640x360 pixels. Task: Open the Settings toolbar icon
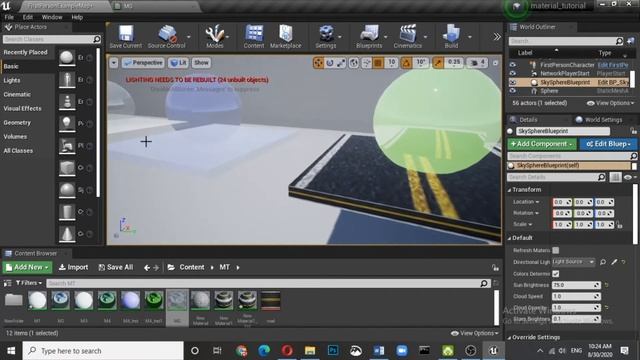coord(326,37)
